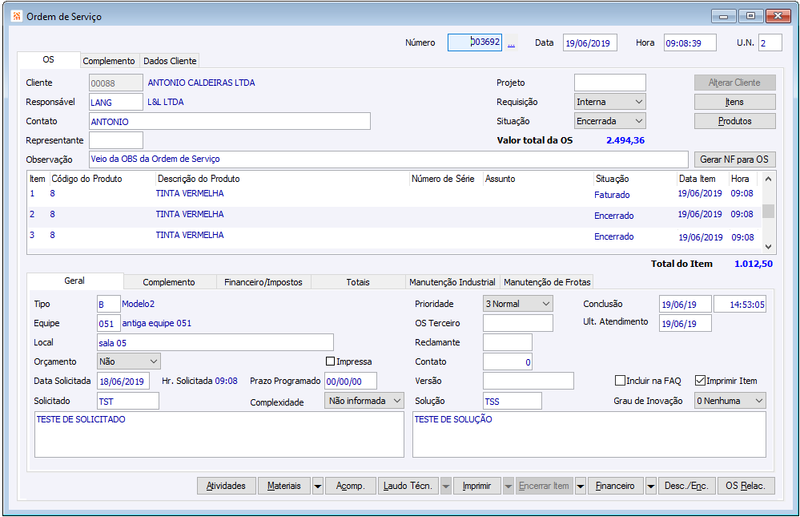Open the arrow menu right of Financeiro
The height and width of the screenshot is (517, 800).
(651, 486)
